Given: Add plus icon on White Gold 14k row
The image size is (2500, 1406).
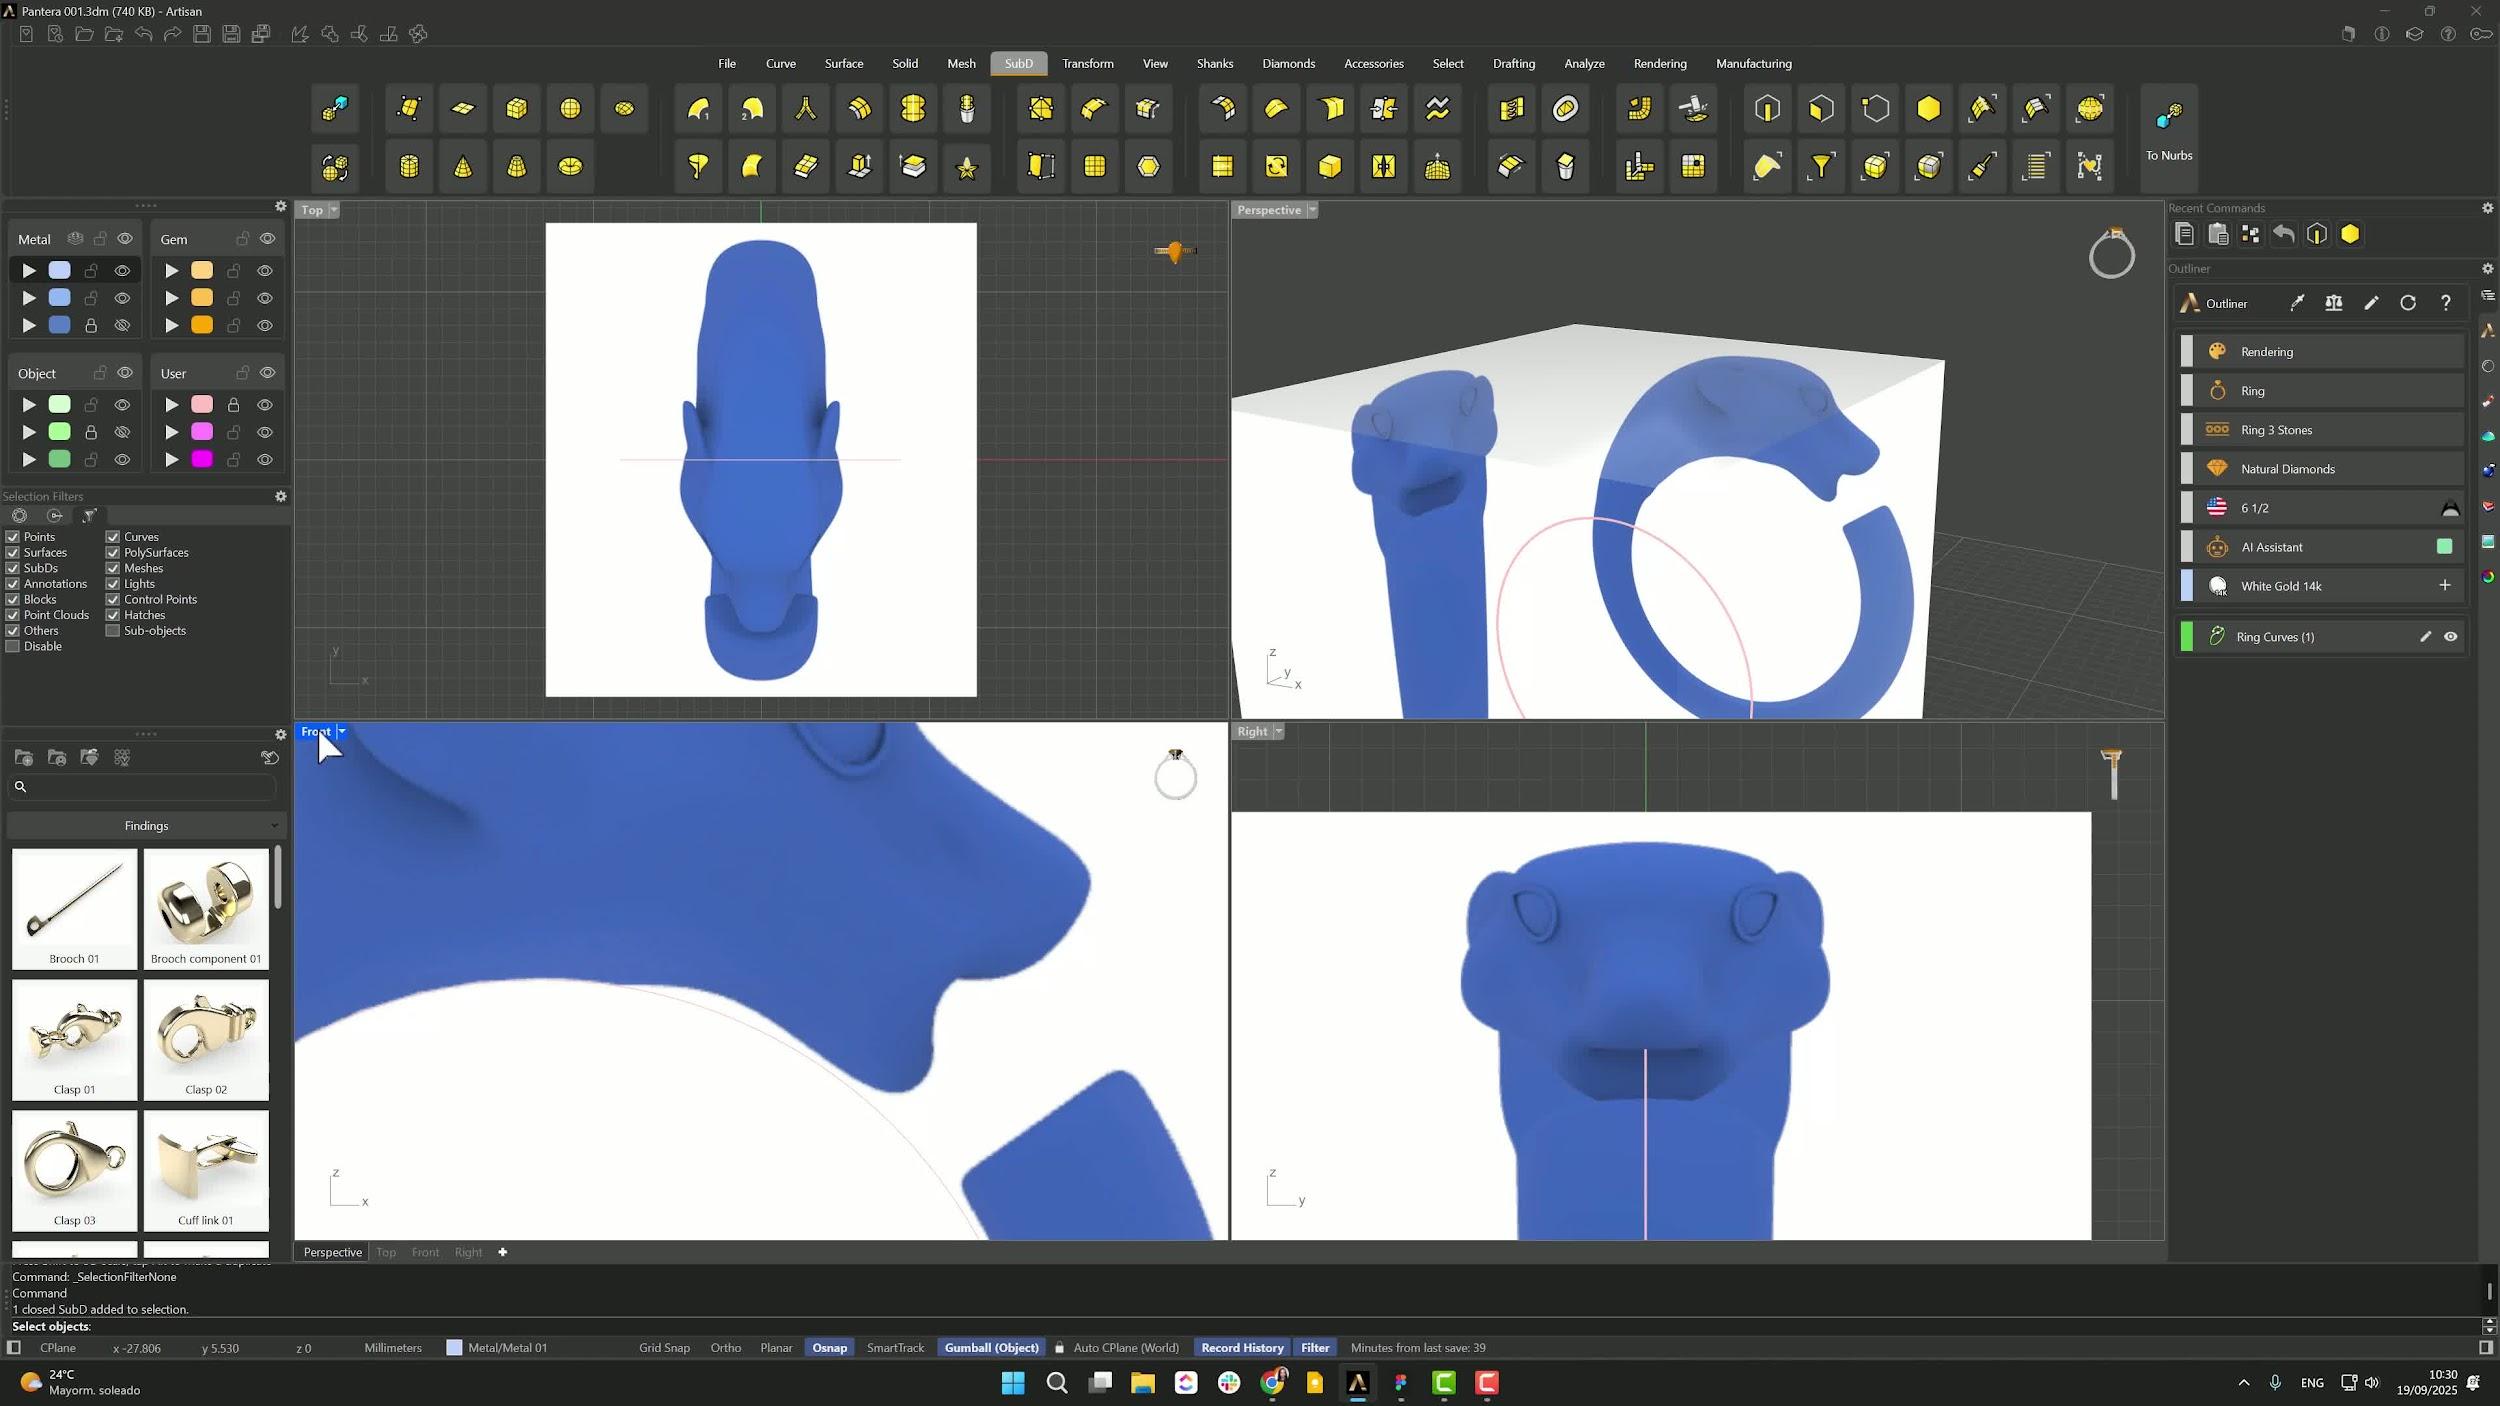Looking at the screenshot, I should 2445,586.
